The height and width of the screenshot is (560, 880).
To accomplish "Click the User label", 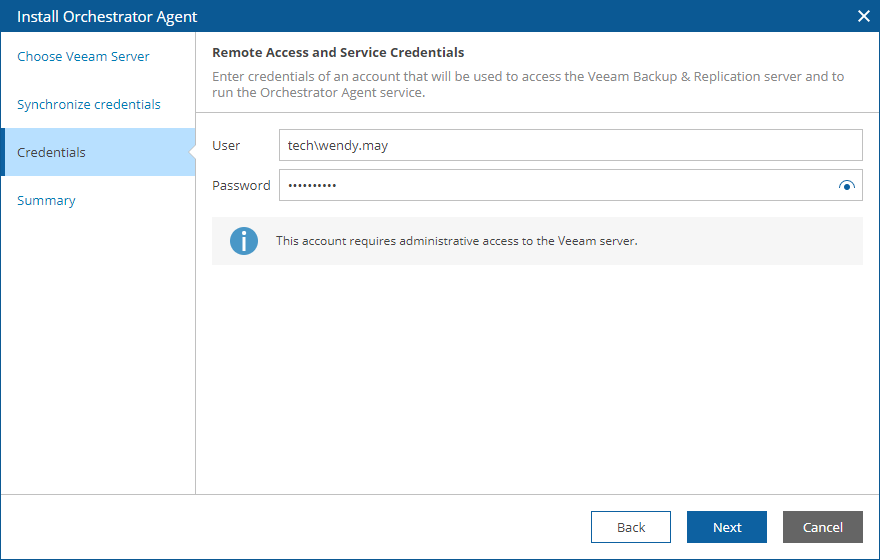I will (x=226, y=145).
